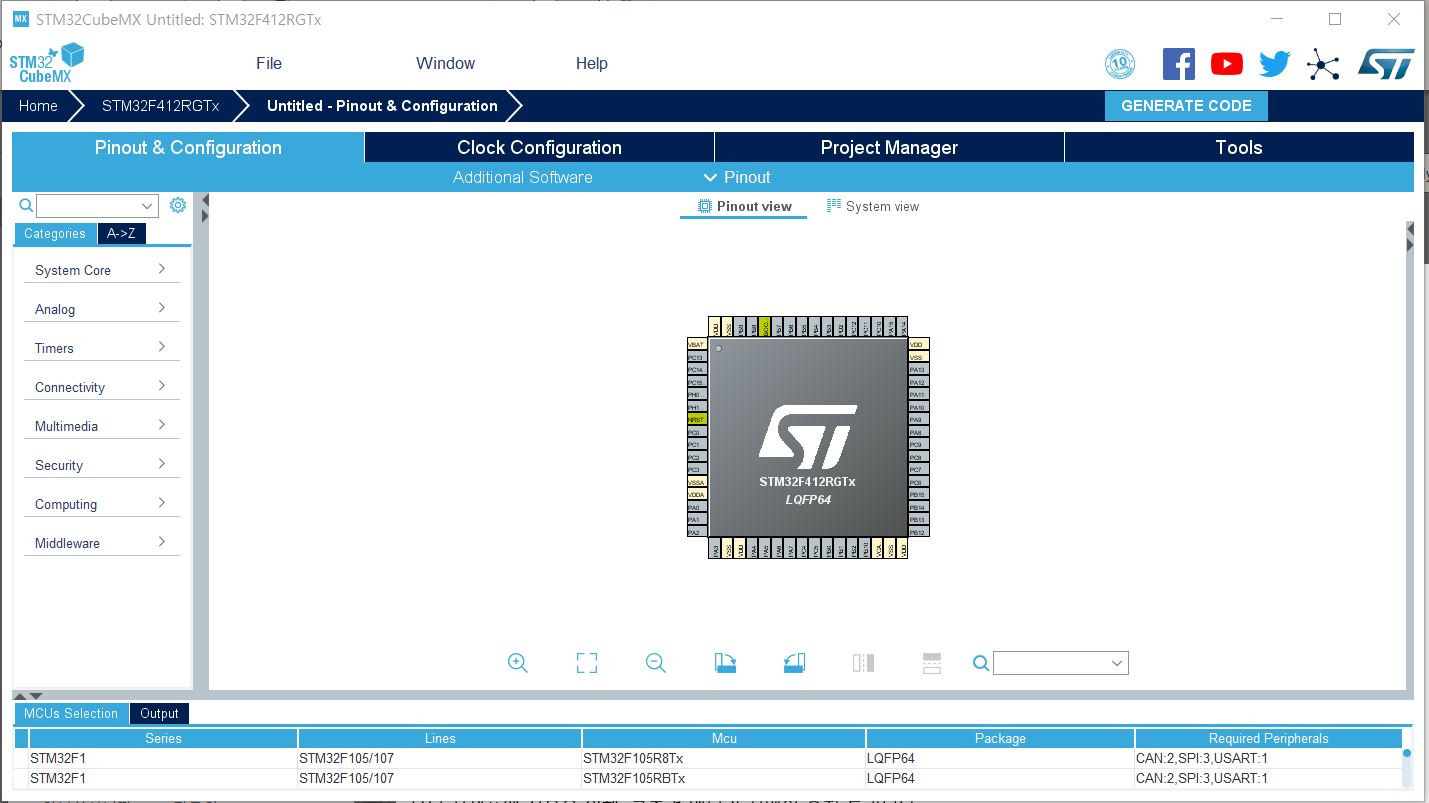Open the File menu

(269, 63)
